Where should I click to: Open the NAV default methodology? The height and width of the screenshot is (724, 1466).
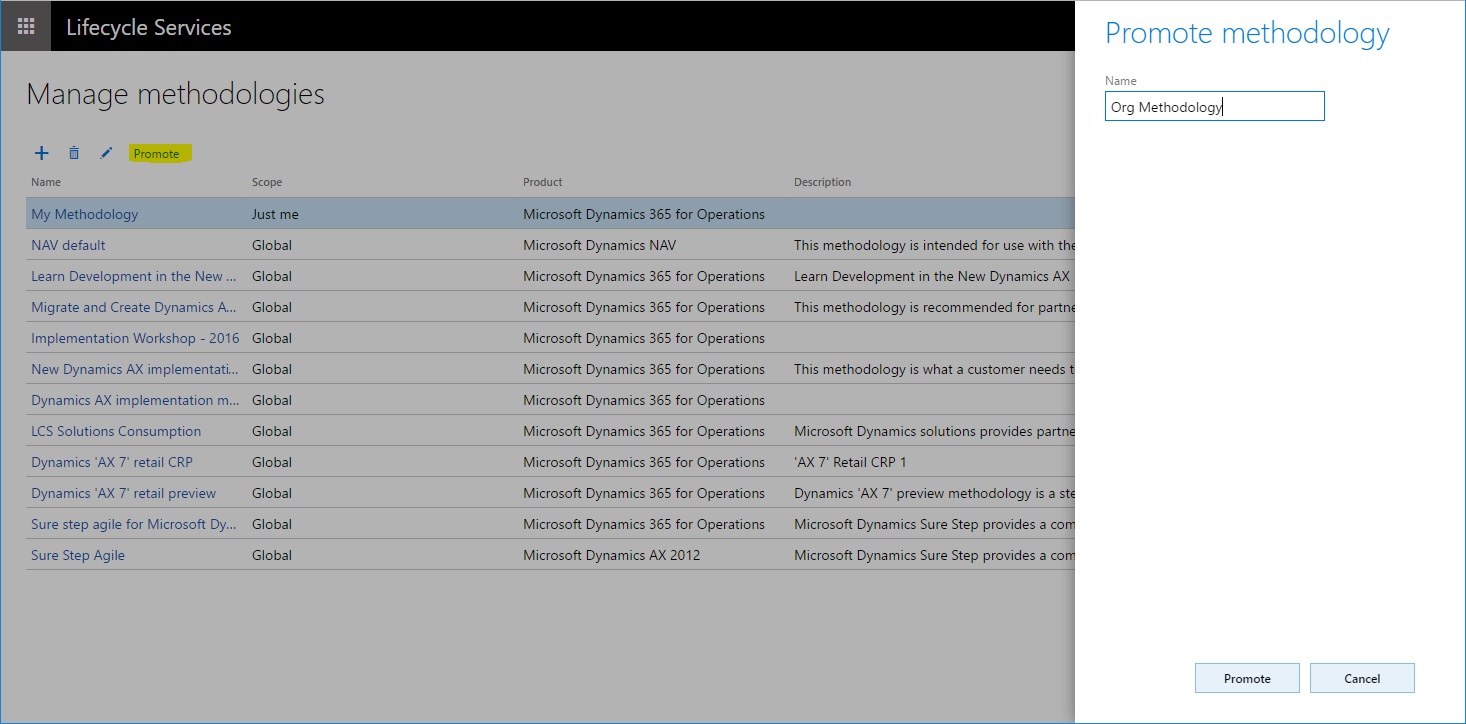tap(67, 245)
